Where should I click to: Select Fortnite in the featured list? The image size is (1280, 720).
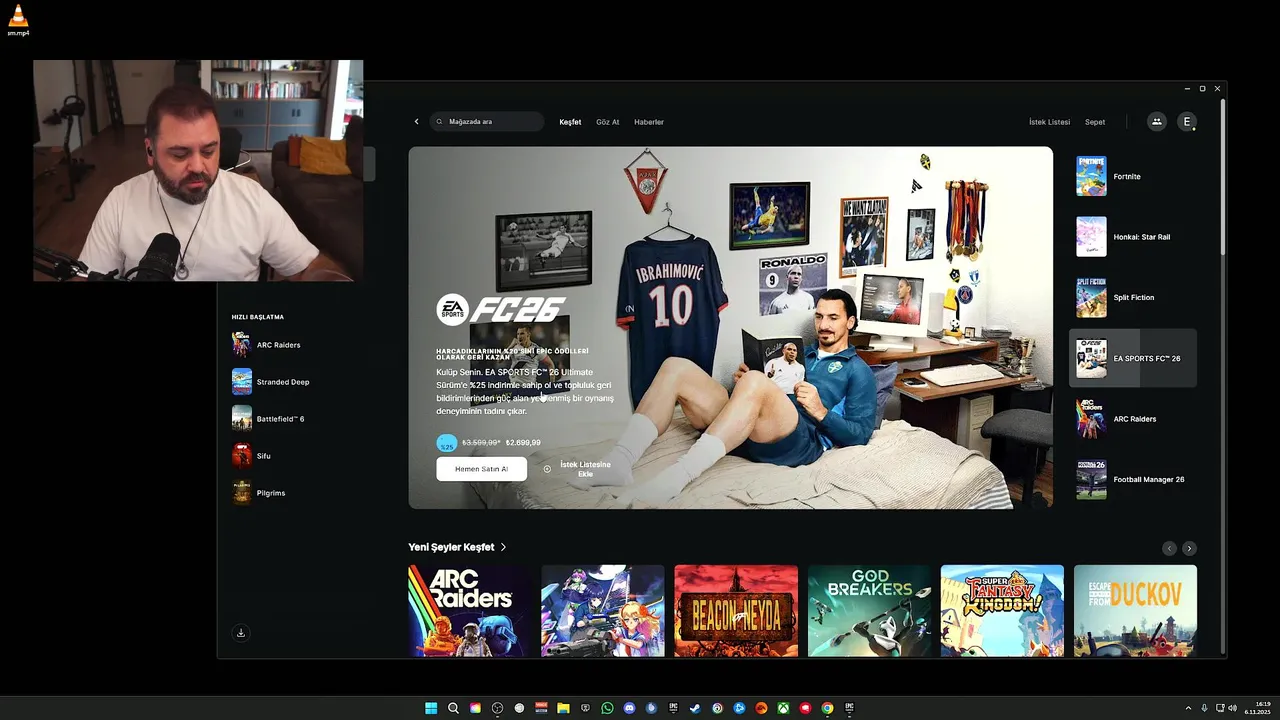(1133, 176)
